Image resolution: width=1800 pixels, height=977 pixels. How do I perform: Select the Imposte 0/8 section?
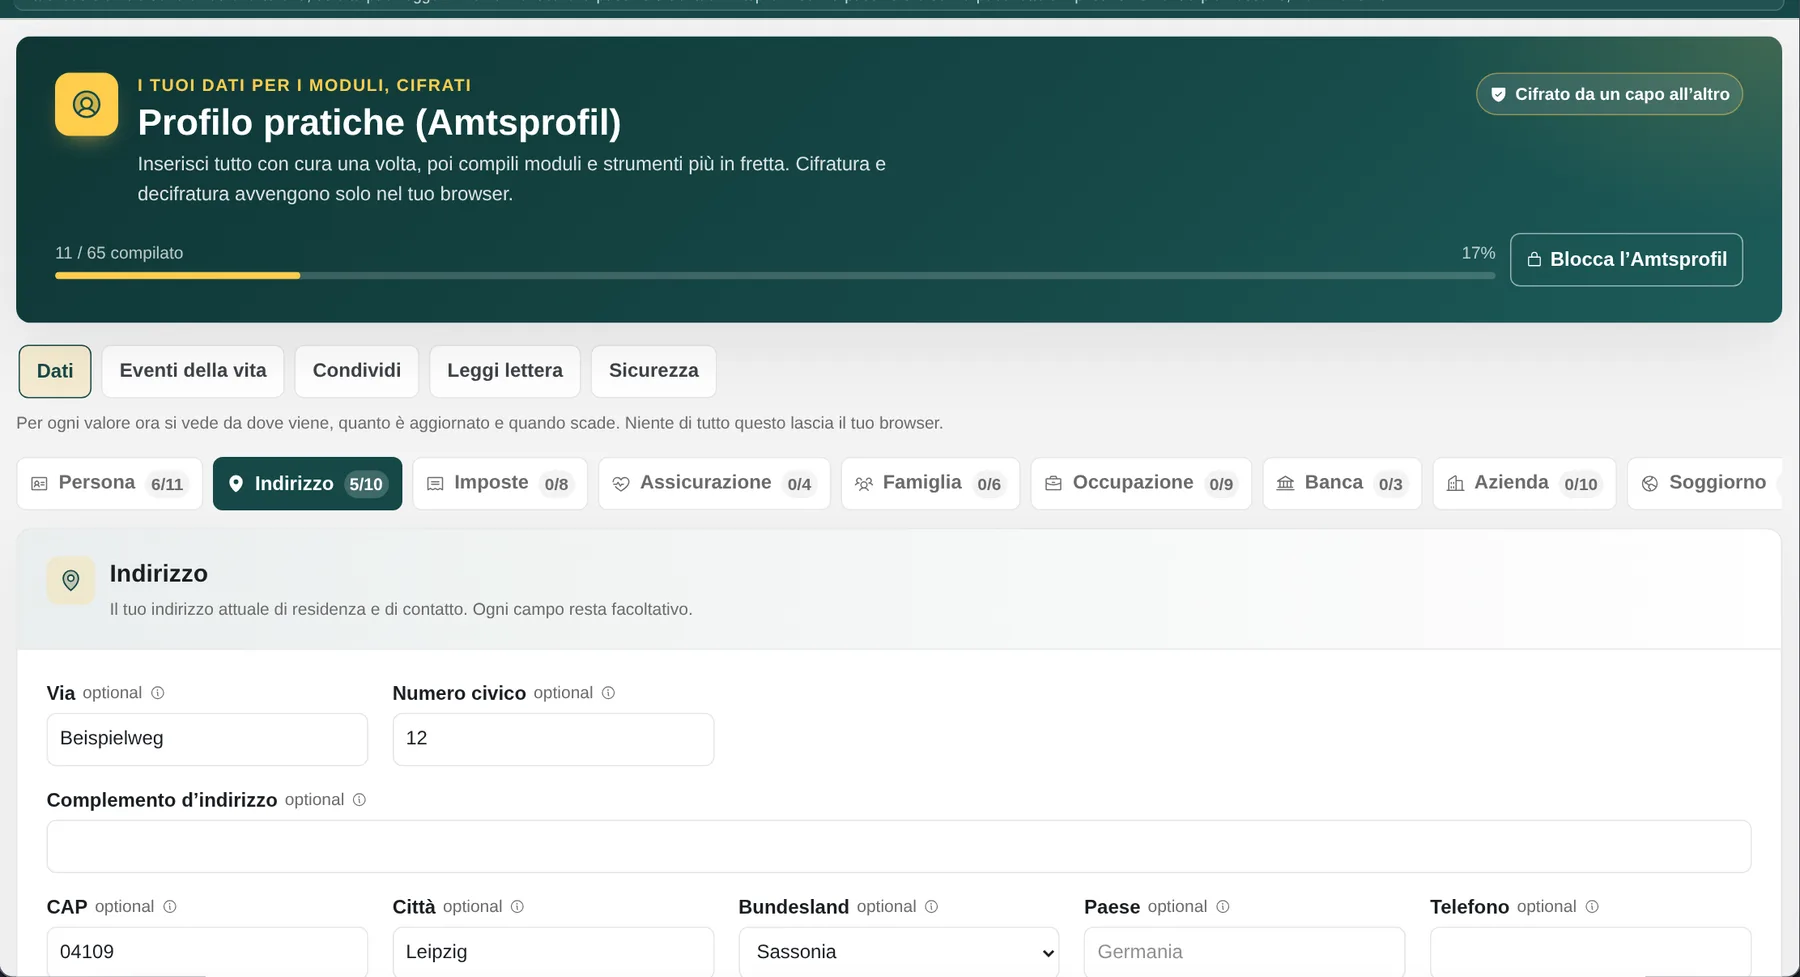click(500, 484)
